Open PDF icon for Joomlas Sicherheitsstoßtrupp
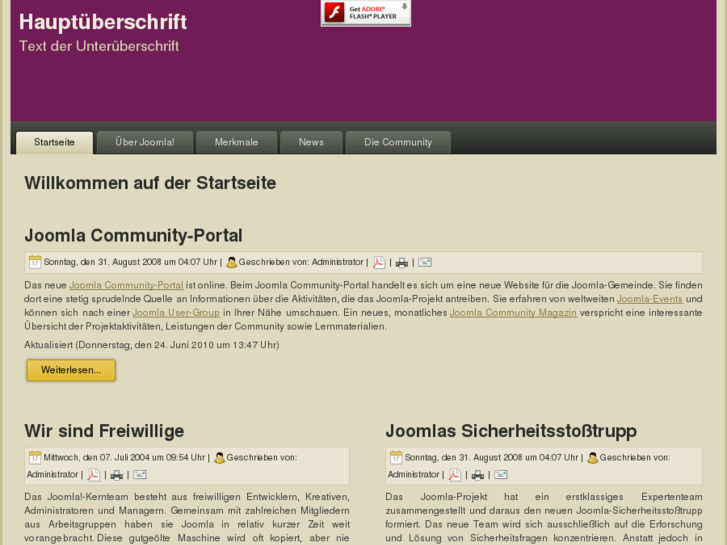 pos(455,475)
